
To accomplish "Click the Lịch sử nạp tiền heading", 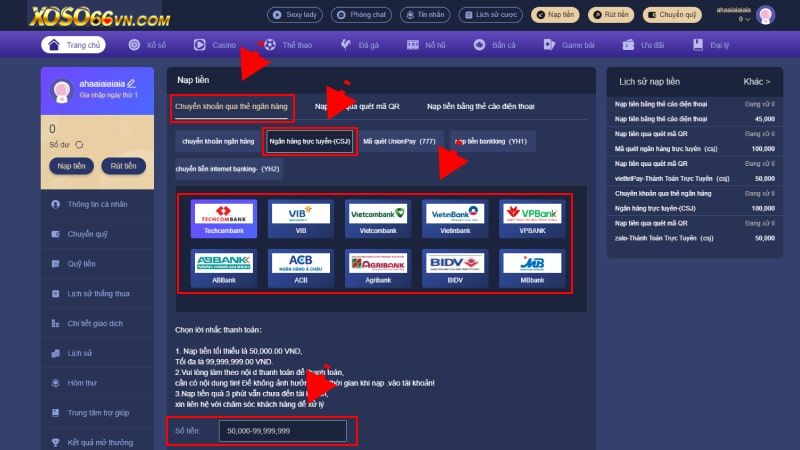I will click(649, 82).
